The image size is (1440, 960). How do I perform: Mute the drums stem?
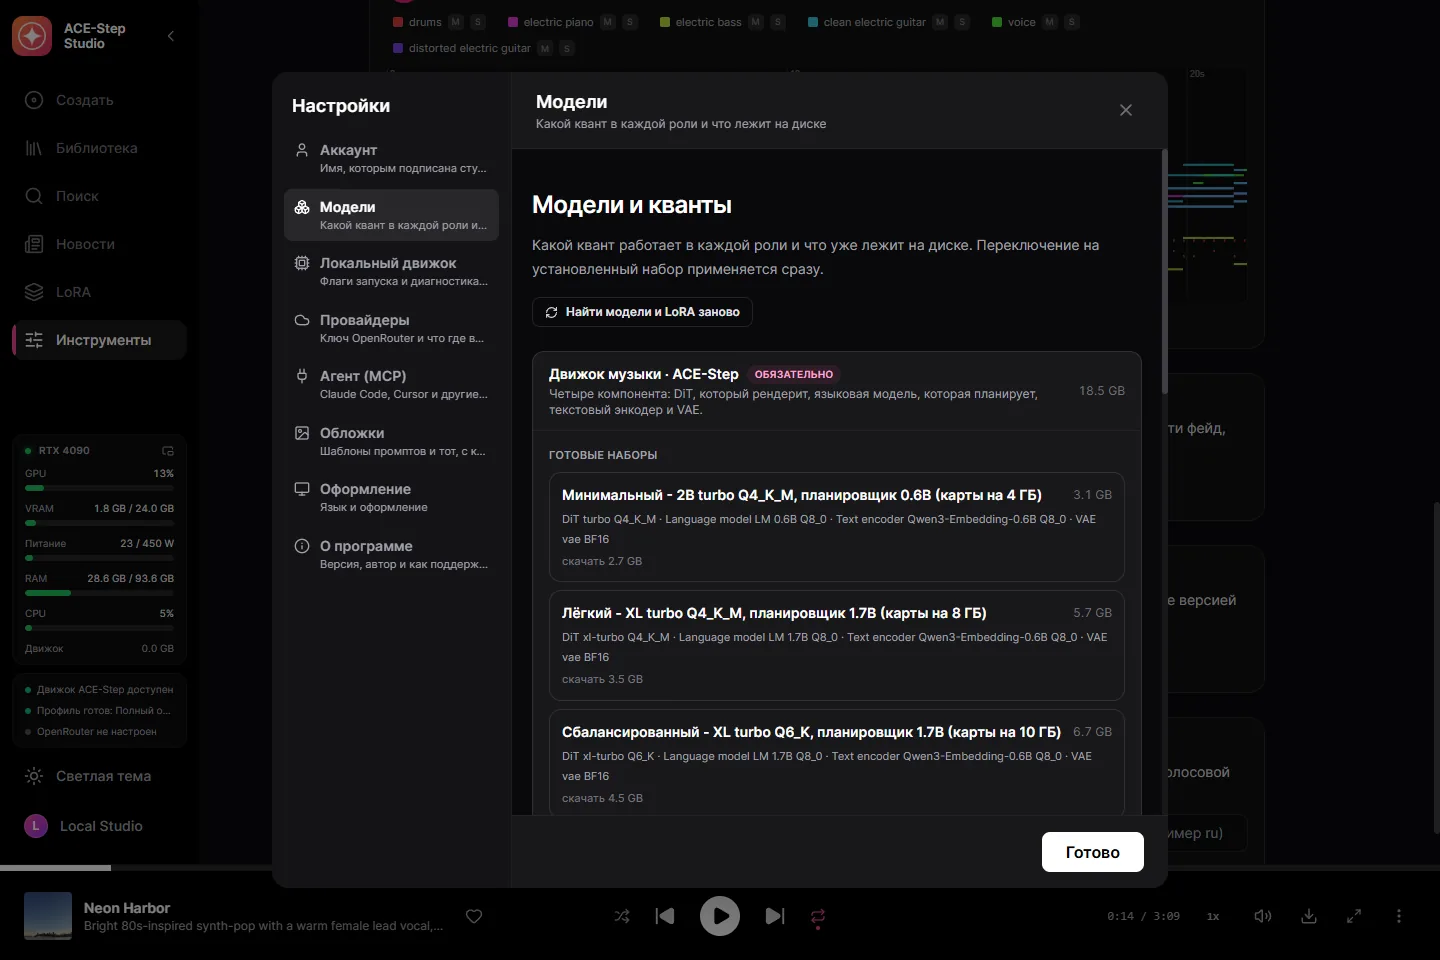tap(456, 22)
